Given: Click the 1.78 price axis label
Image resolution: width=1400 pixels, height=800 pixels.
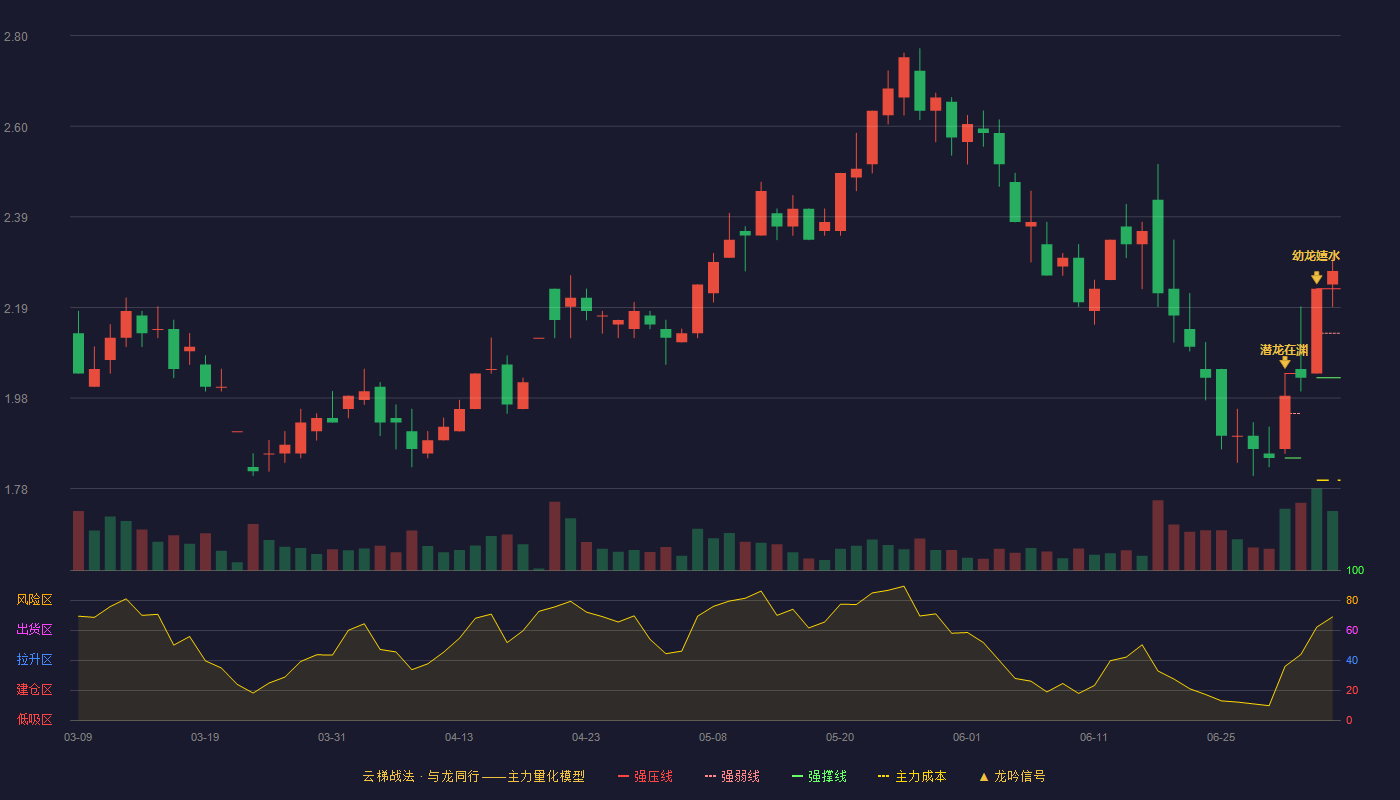Looking at the screenshot, I should coord(16,489).
